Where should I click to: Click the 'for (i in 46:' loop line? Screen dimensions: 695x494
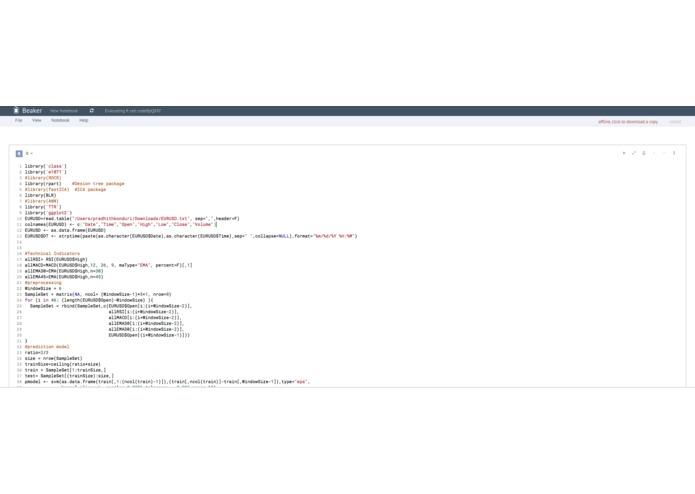[x=89, y=300]
